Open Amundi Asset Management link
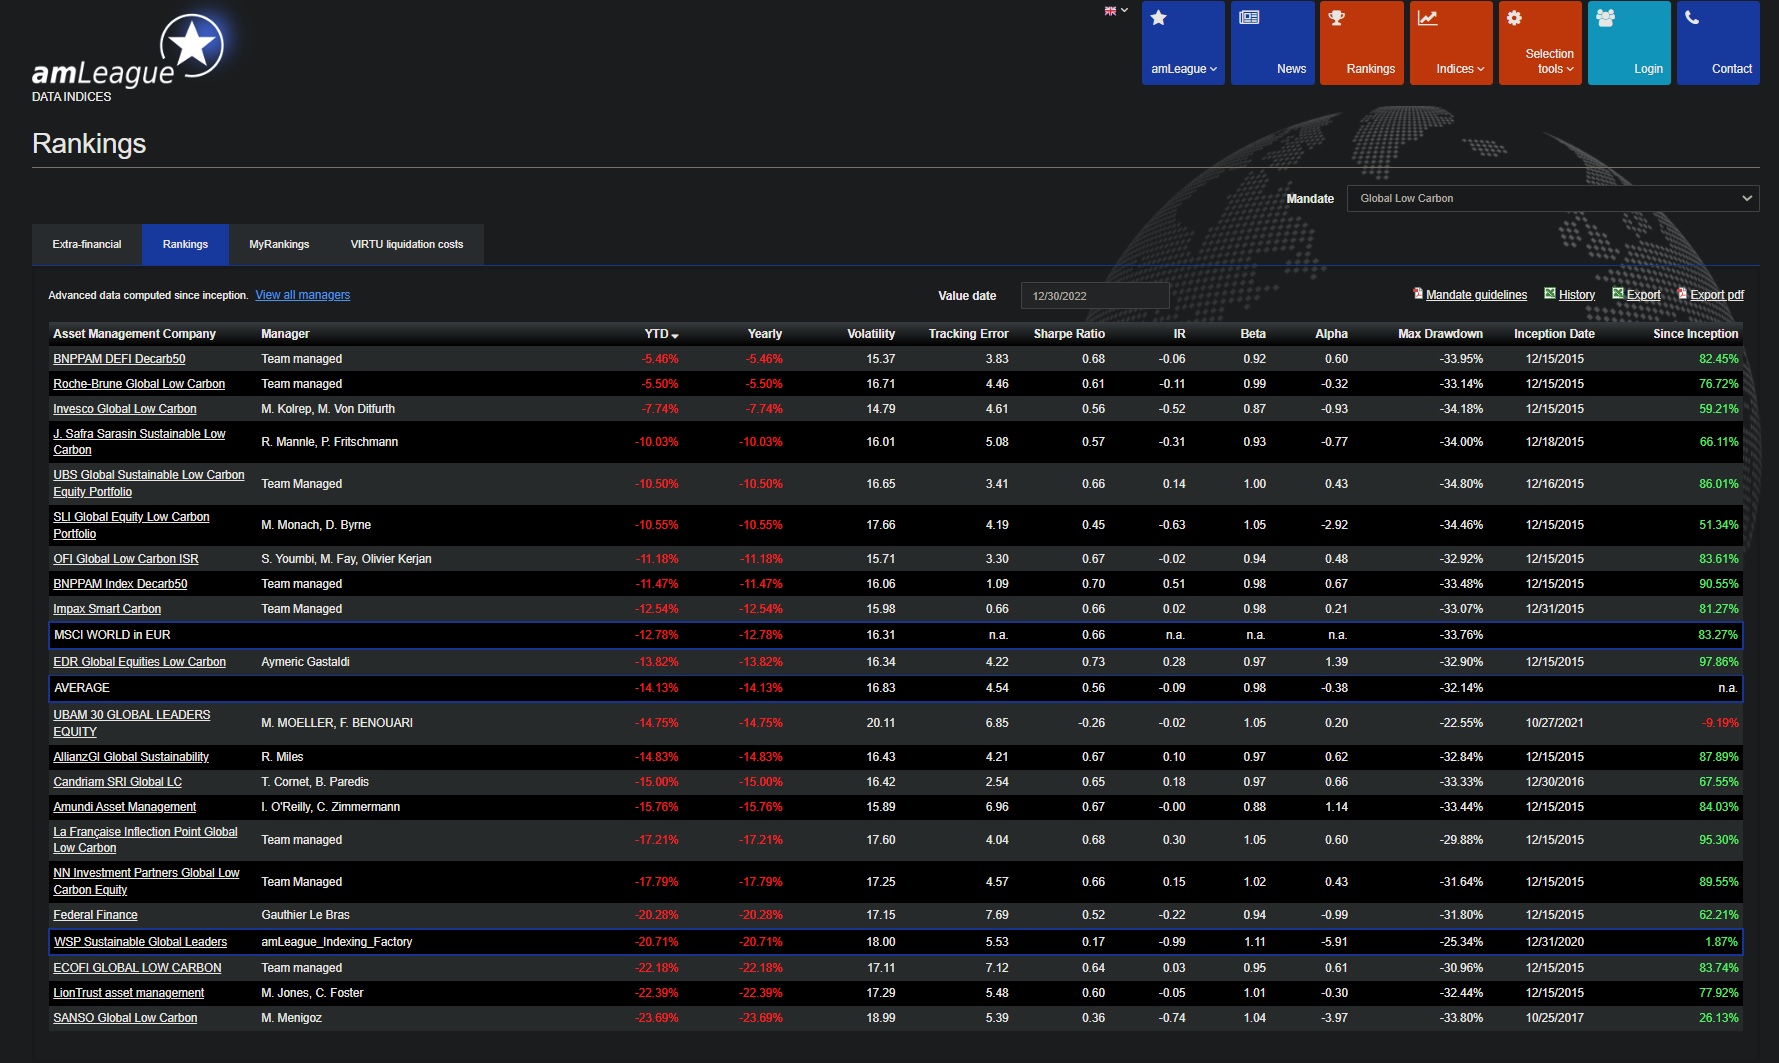 125,807
